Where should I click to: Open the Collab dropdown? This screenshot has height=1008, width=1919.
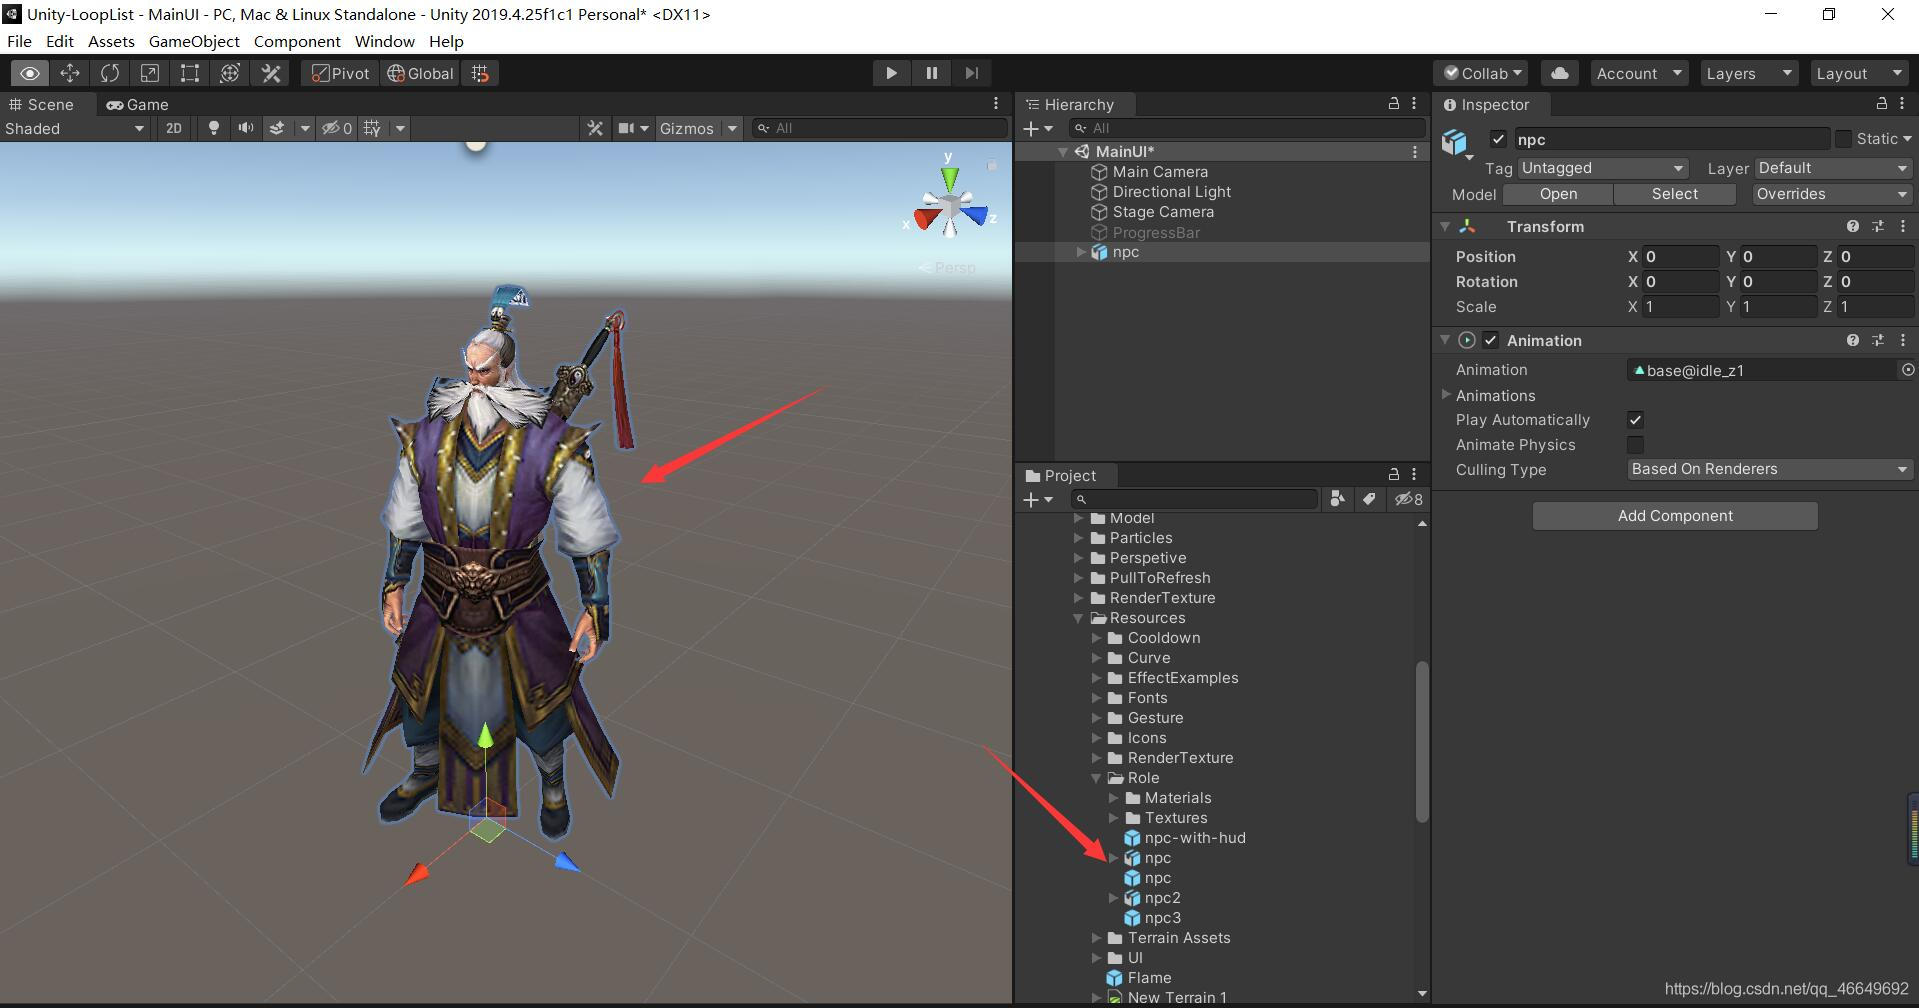pyautogui.click(x=1483, y=73)
